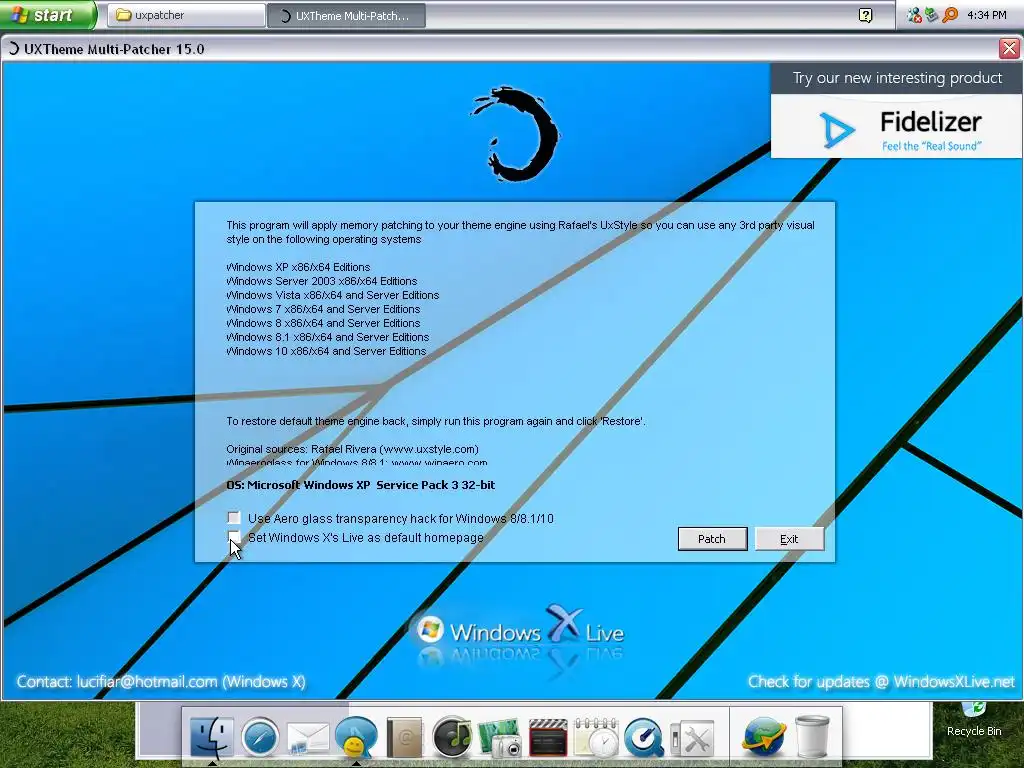Click the Windows Vista x86/x64 editions line

pos(332,295)
